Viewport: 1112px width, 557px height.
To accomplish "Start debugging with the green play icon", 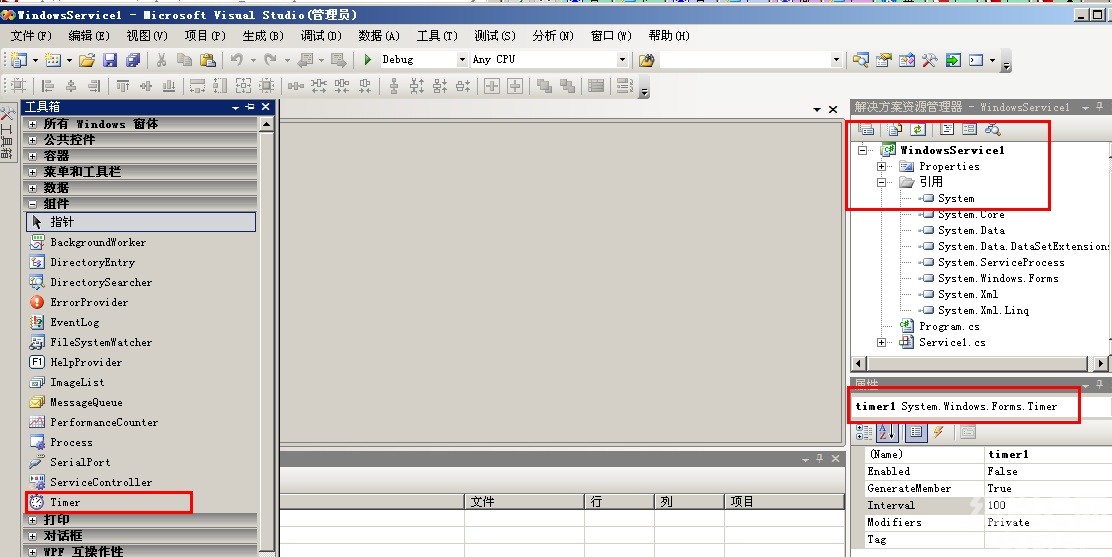I will [367, 60].
